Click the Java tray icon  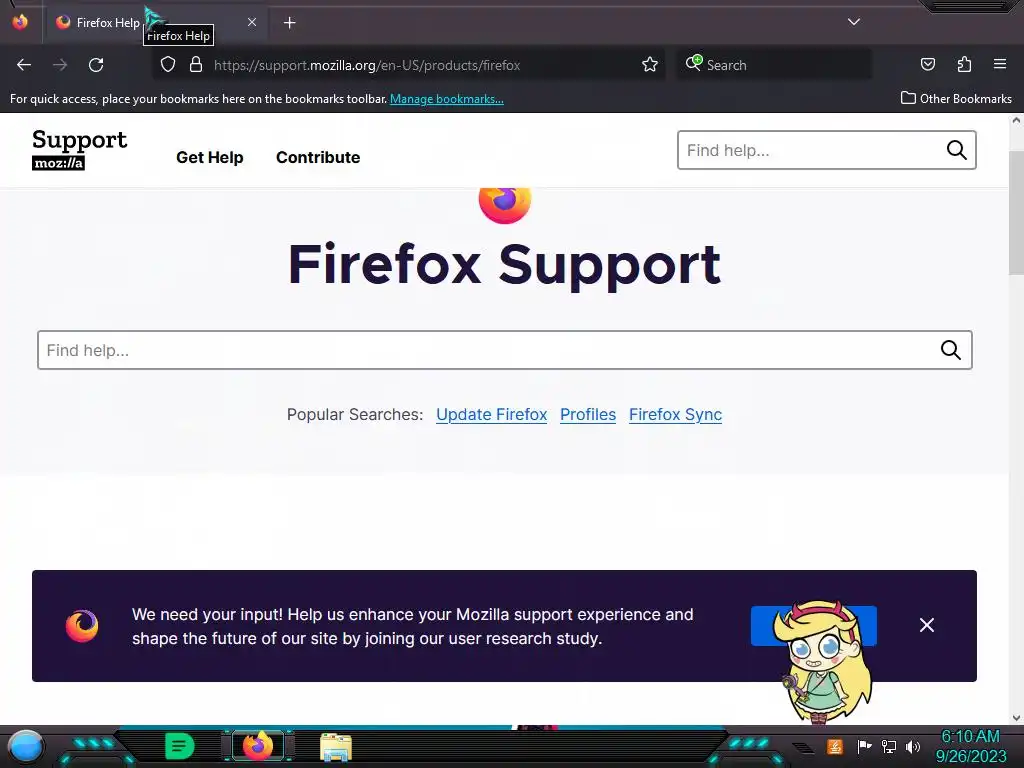pyautogui.click(x=834, y=746)
